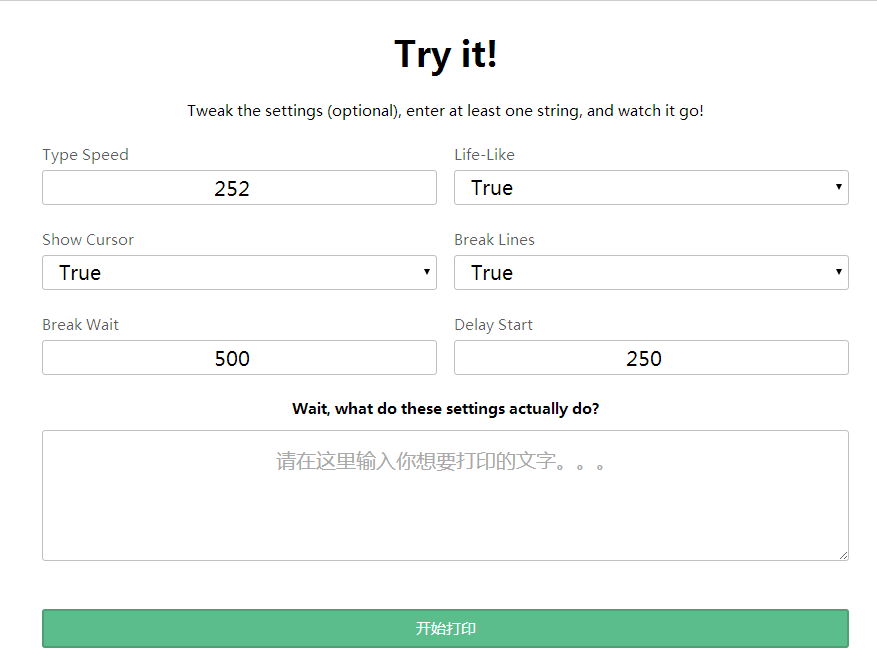Click the Show Cursor label
Image resolution: width=877 pixels, height=669 pixels.
tap(88, 240)
